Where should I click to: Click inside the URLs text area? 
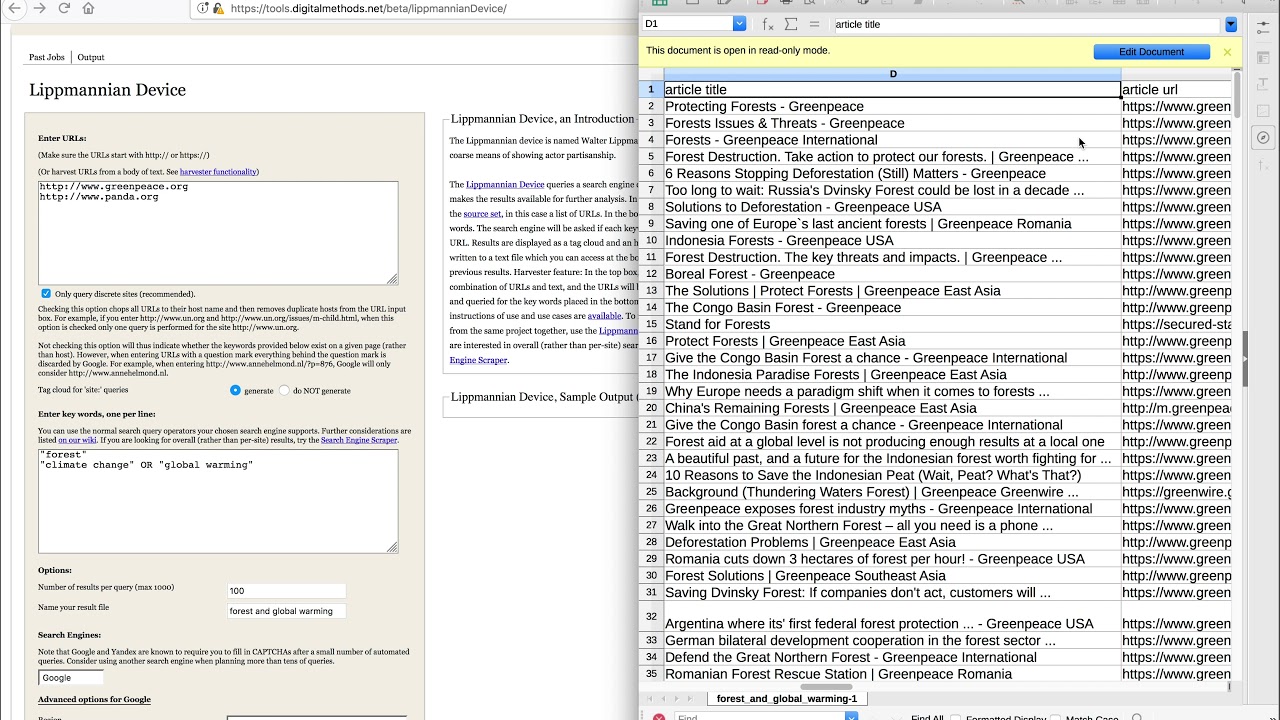(x=218, y=233)
